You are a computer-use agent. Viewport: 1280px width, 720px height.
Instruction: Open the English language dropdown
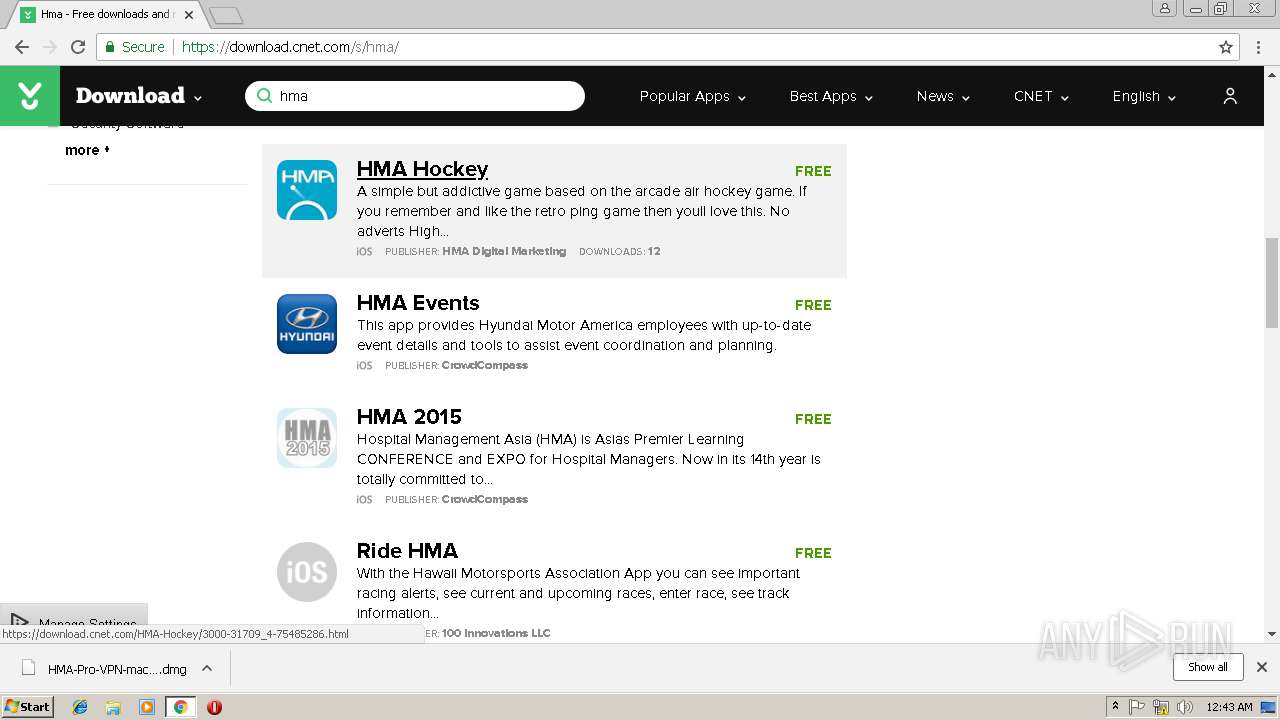pyautogui.click(x=1144, y=96)
